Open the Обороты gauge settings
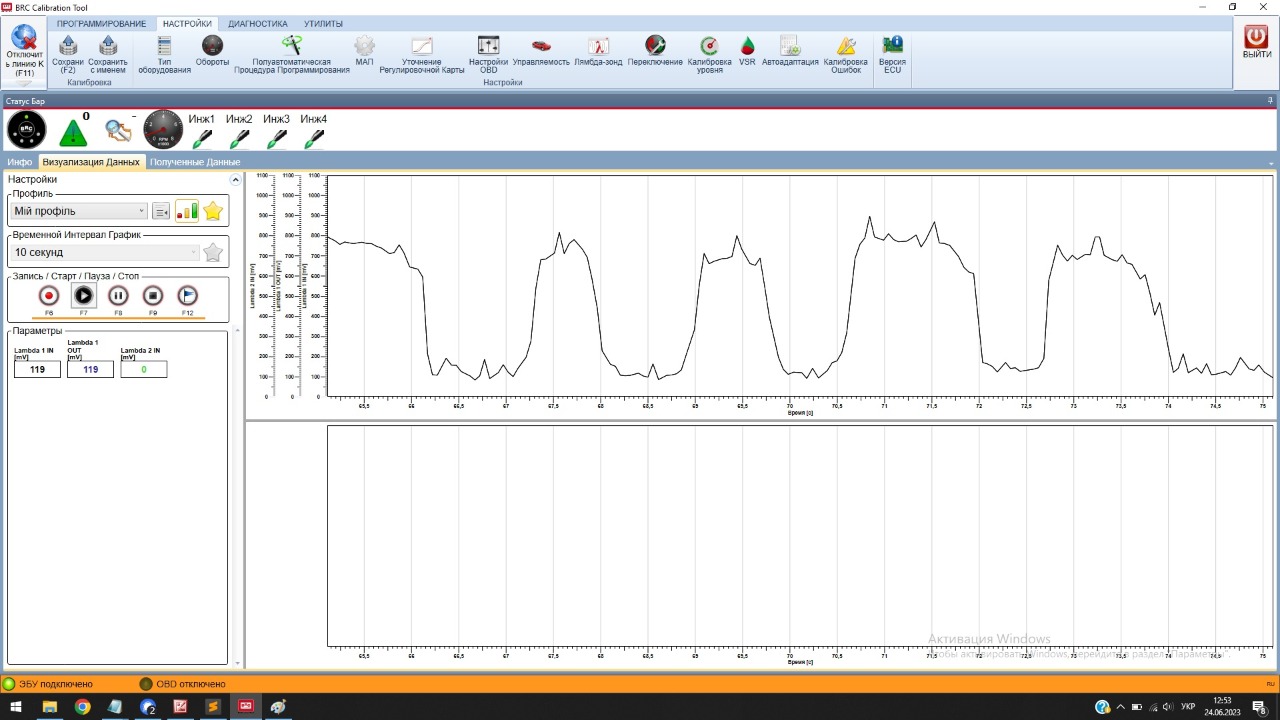This screenshot has height=720, width=1280. (212, 51)
